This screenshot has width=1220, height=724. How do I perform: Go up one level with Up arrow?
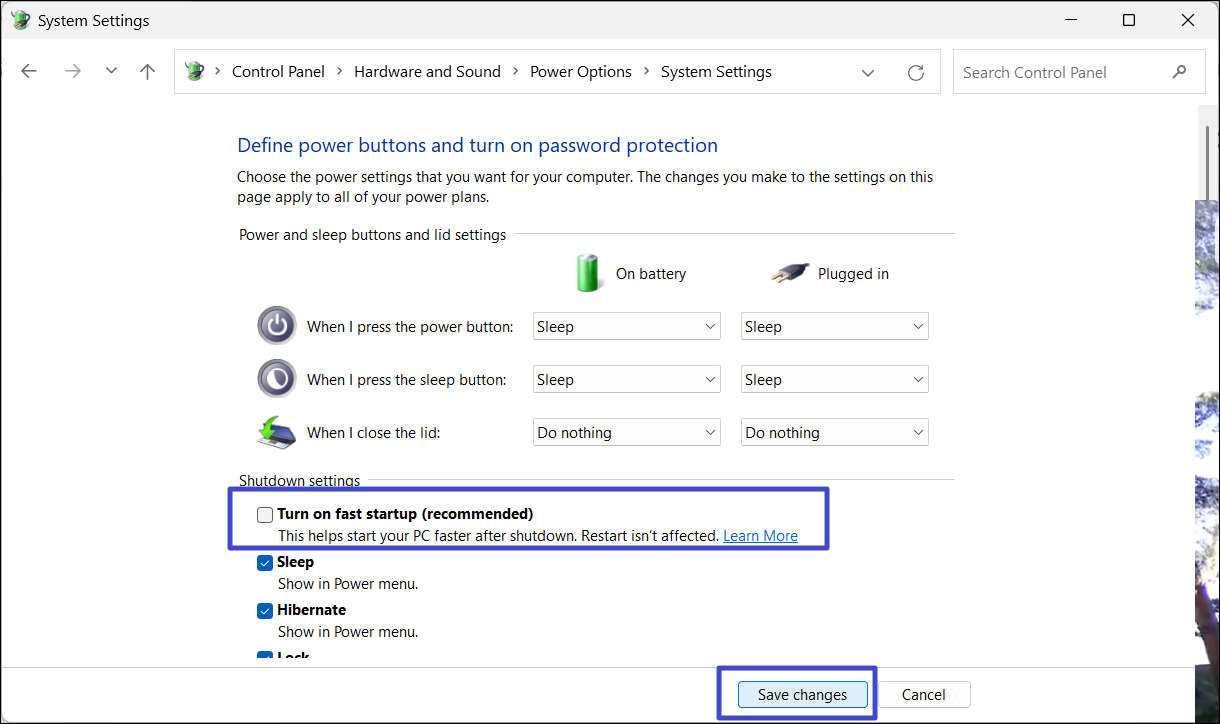[x=148, y=72]
